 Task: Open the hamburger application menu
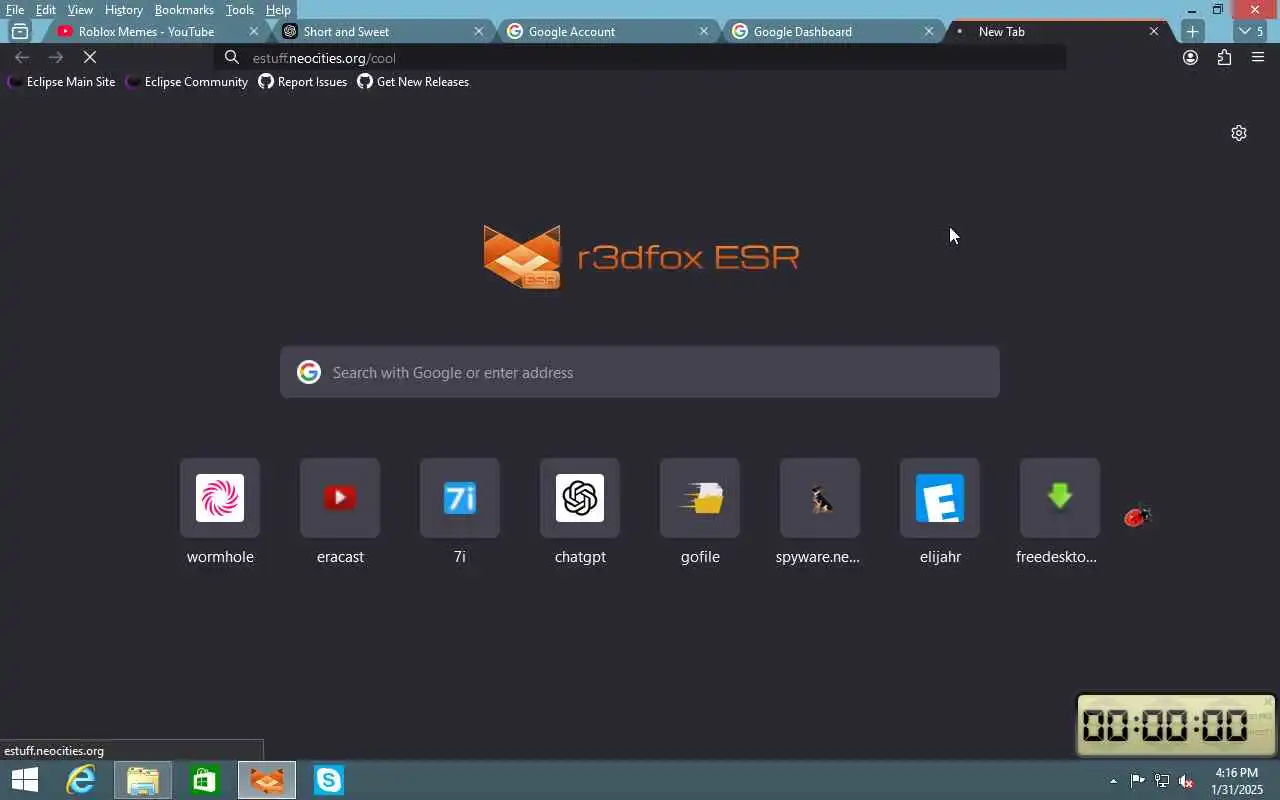pyautogui.click(x=1258, y=58)
